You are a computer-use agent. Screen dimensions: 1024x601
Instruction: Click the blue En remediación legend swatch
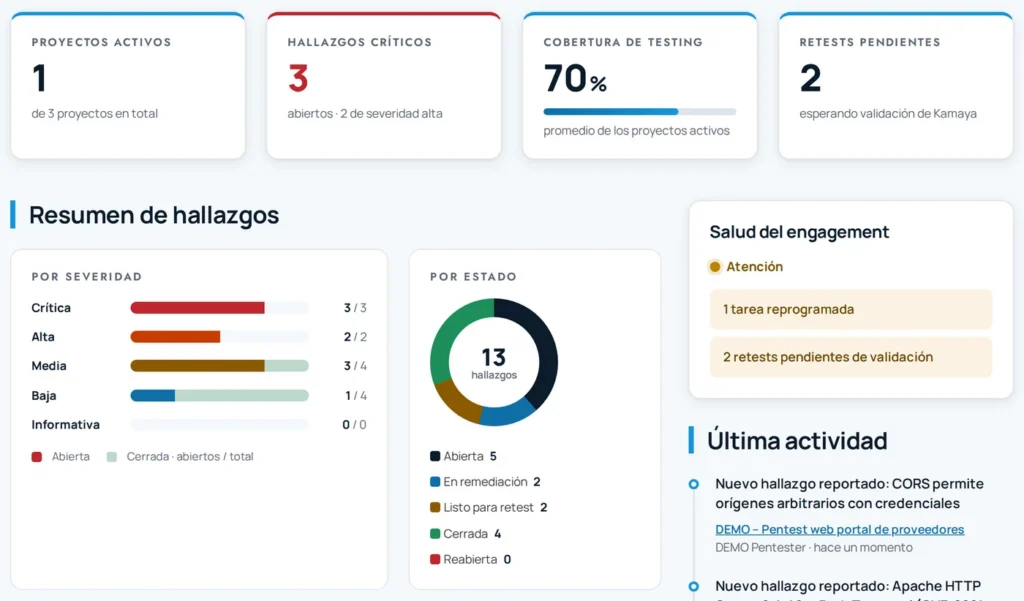click(x=435, y=481)
